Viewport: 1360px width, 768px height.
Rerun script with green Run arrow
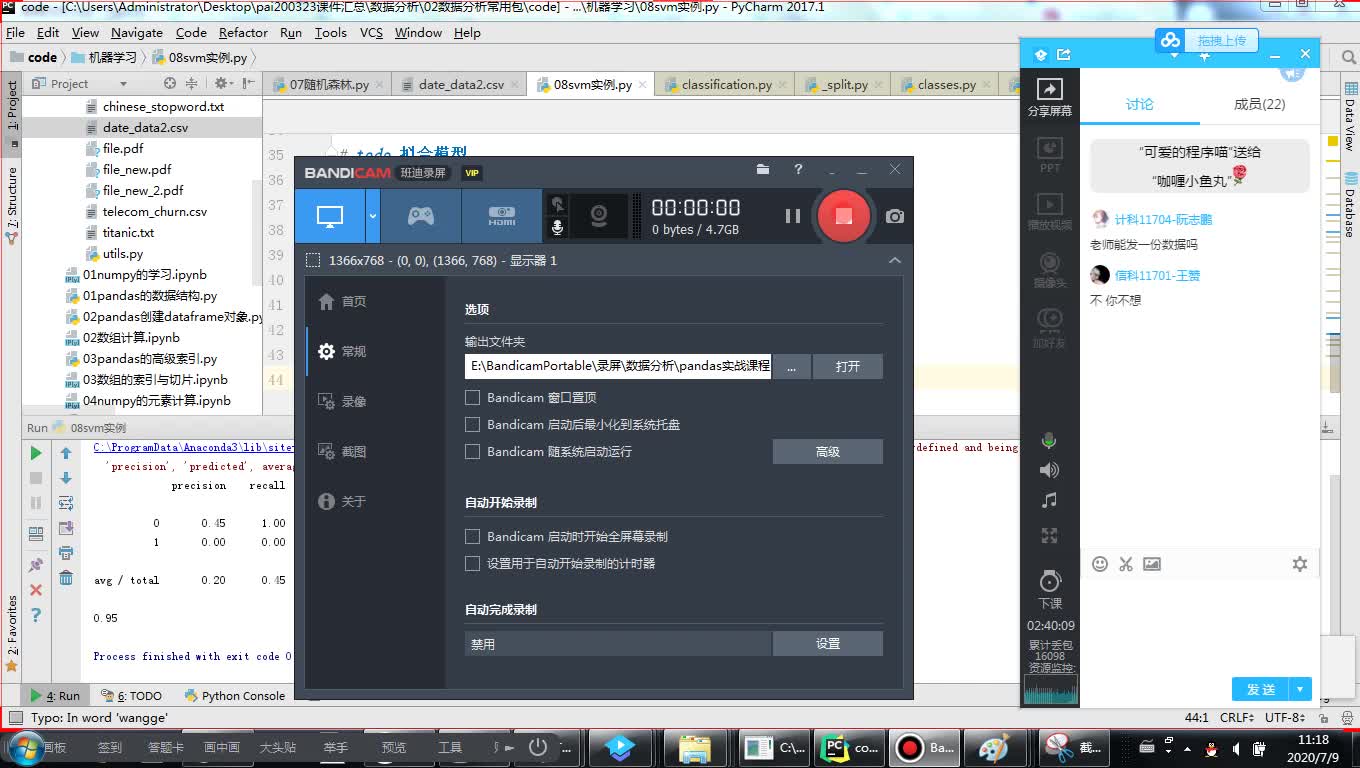click(x=36, y=453)
